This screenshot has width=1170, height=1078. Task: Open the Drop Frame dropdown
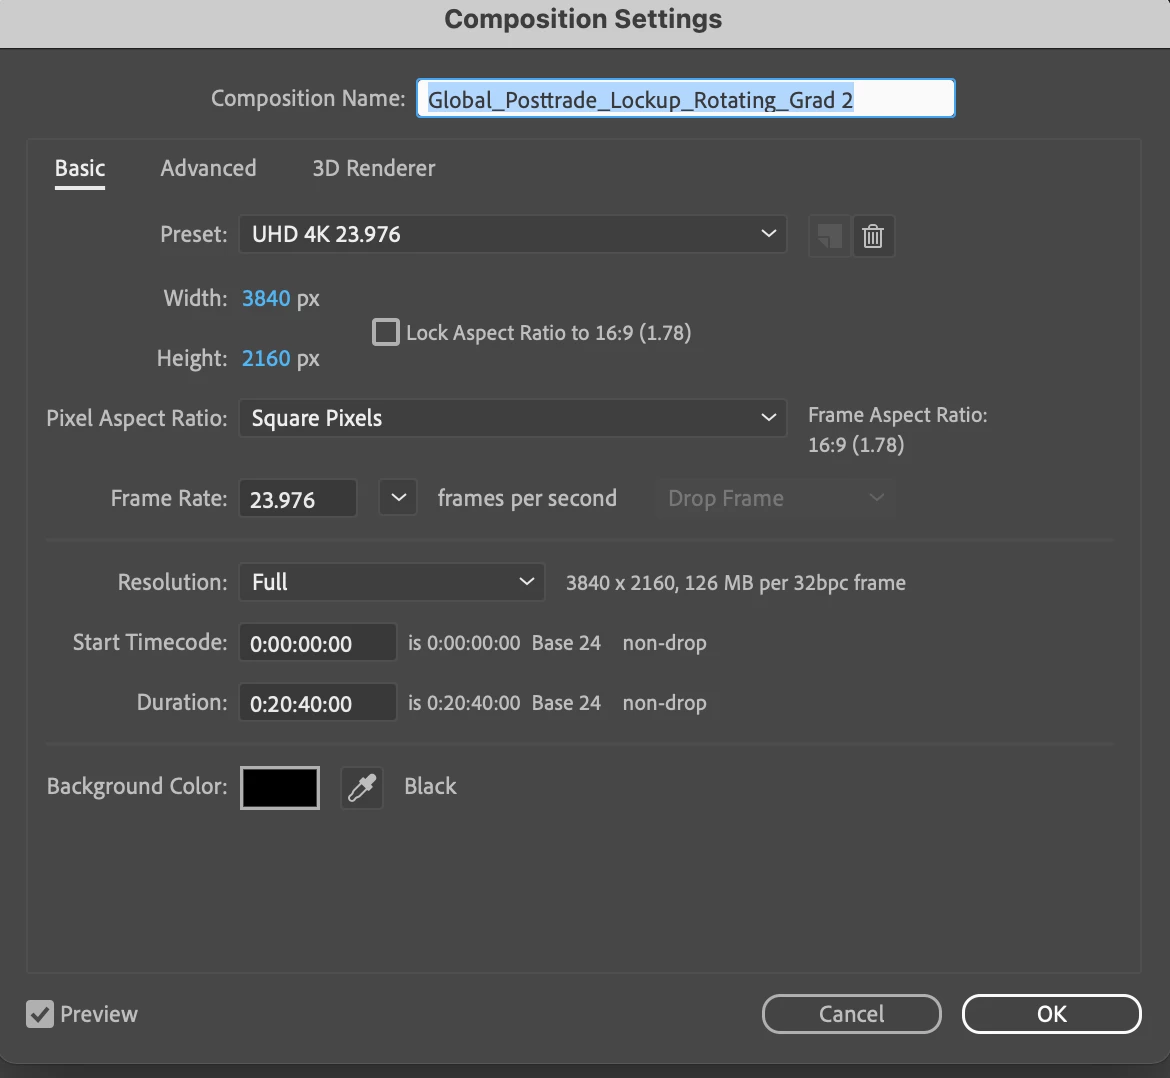775,498
